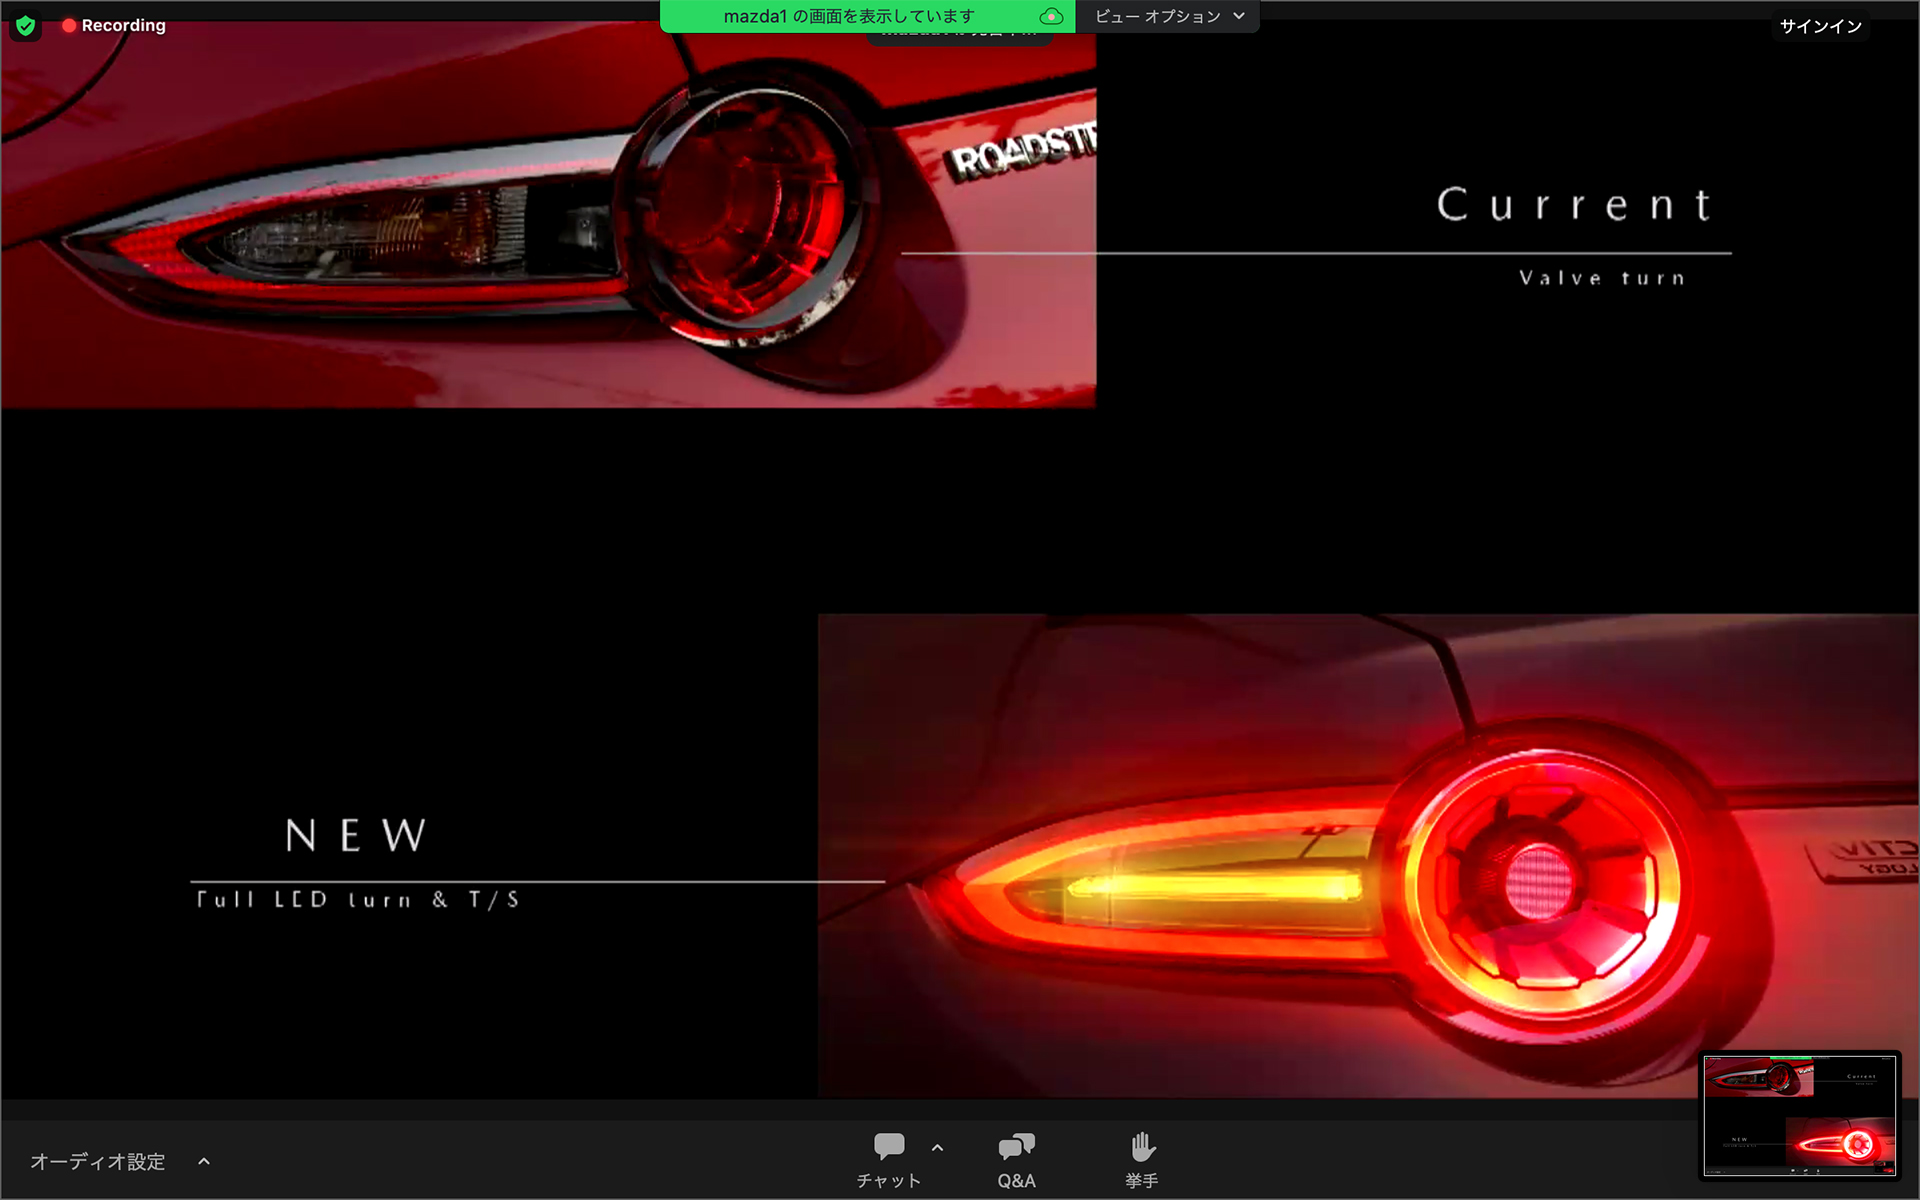The height and width of the screenshot is (1200, 1920).
Task: Open the Q&A double-bubble icon
Action: coord(1016,1146)
